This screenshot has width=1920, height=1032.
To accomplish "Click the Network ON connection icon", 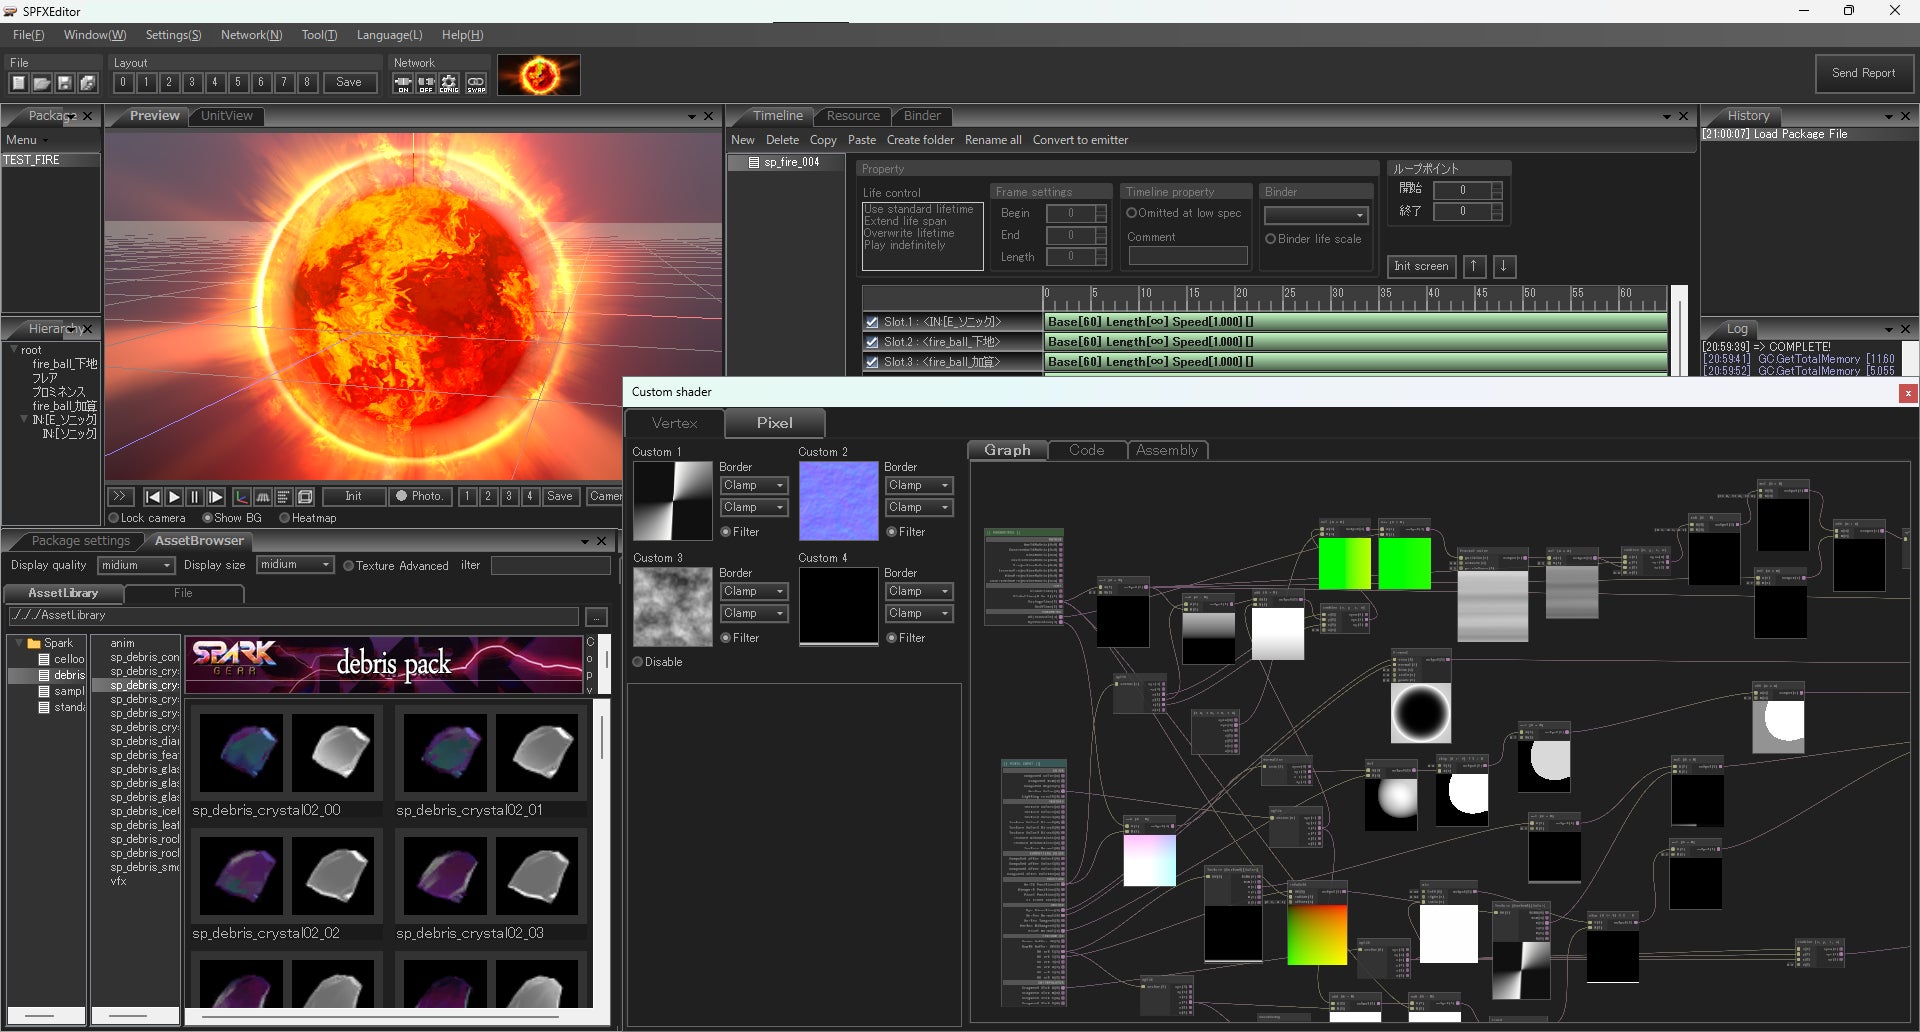I will (x=403, y=83).
